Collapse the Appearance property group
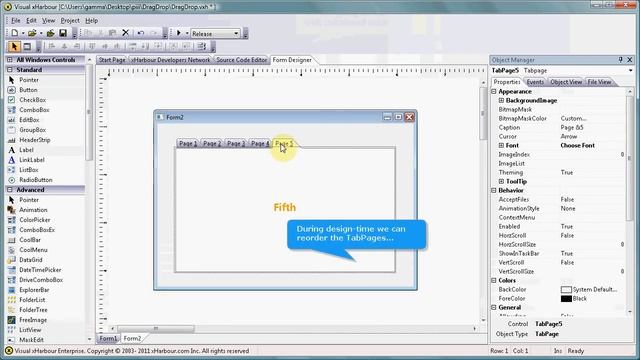Screen dimensions: 640x360 click(494, 91)
